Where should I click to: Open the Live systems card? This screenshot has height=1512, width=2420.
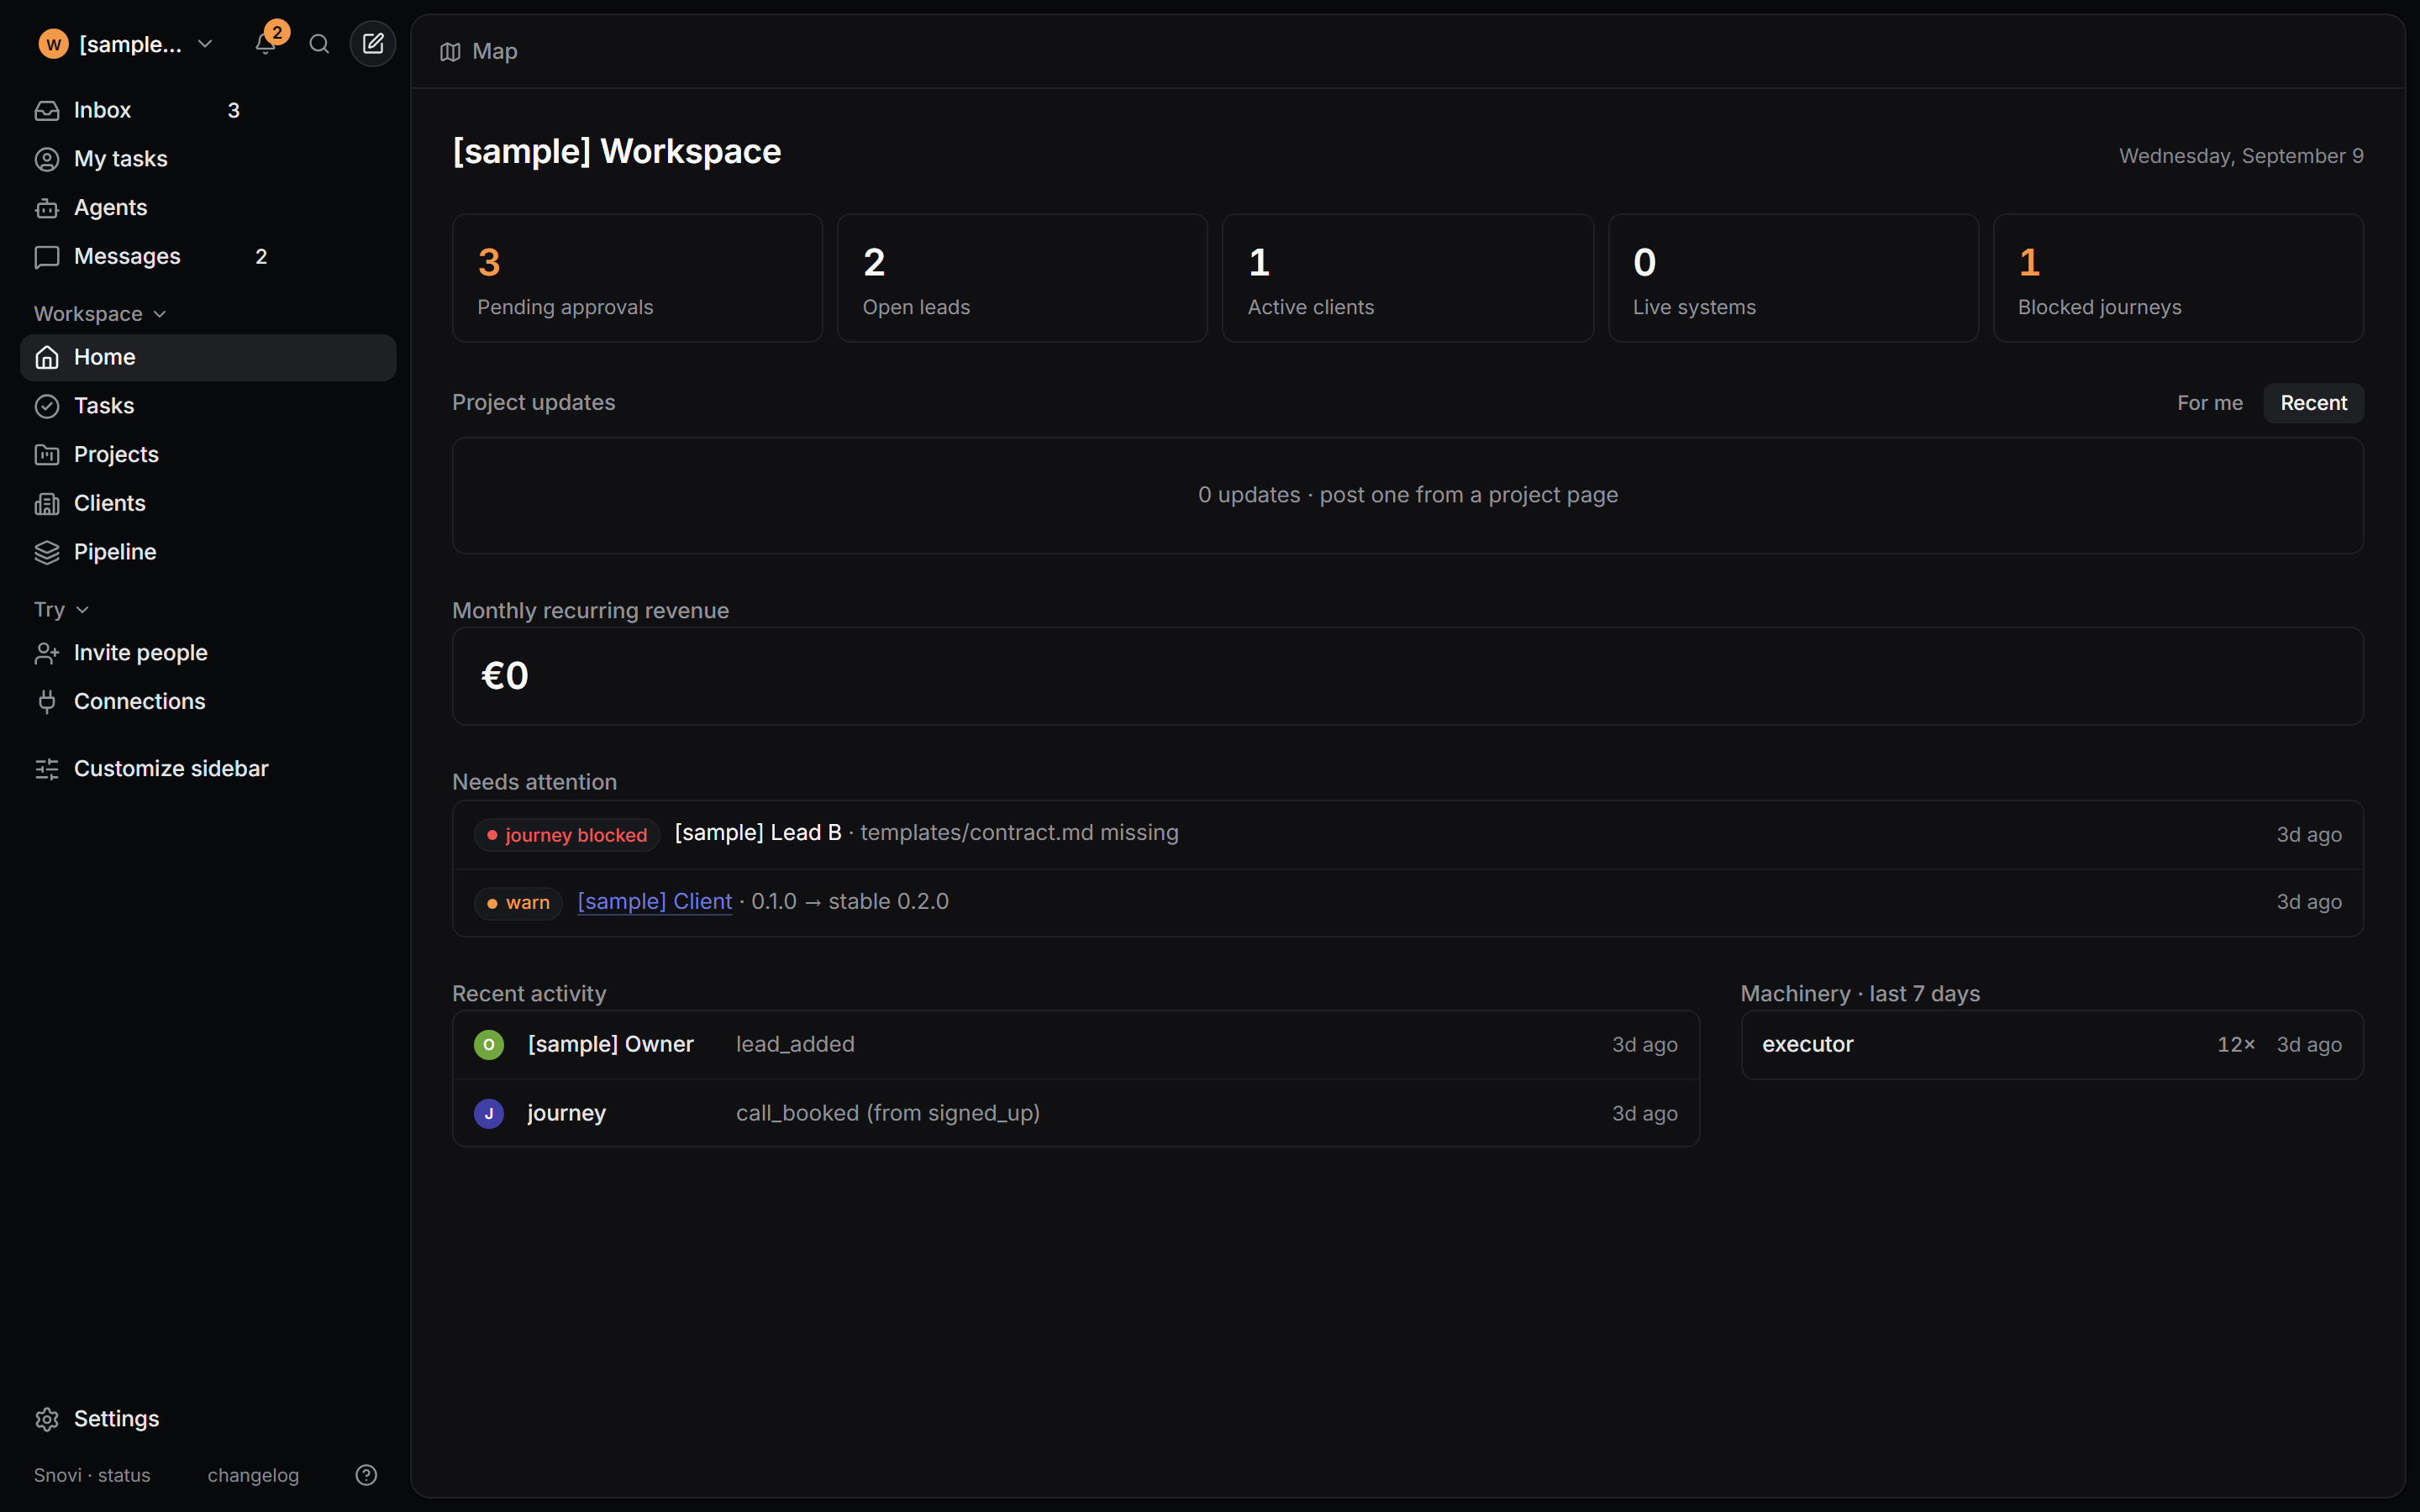(1793, 278)
